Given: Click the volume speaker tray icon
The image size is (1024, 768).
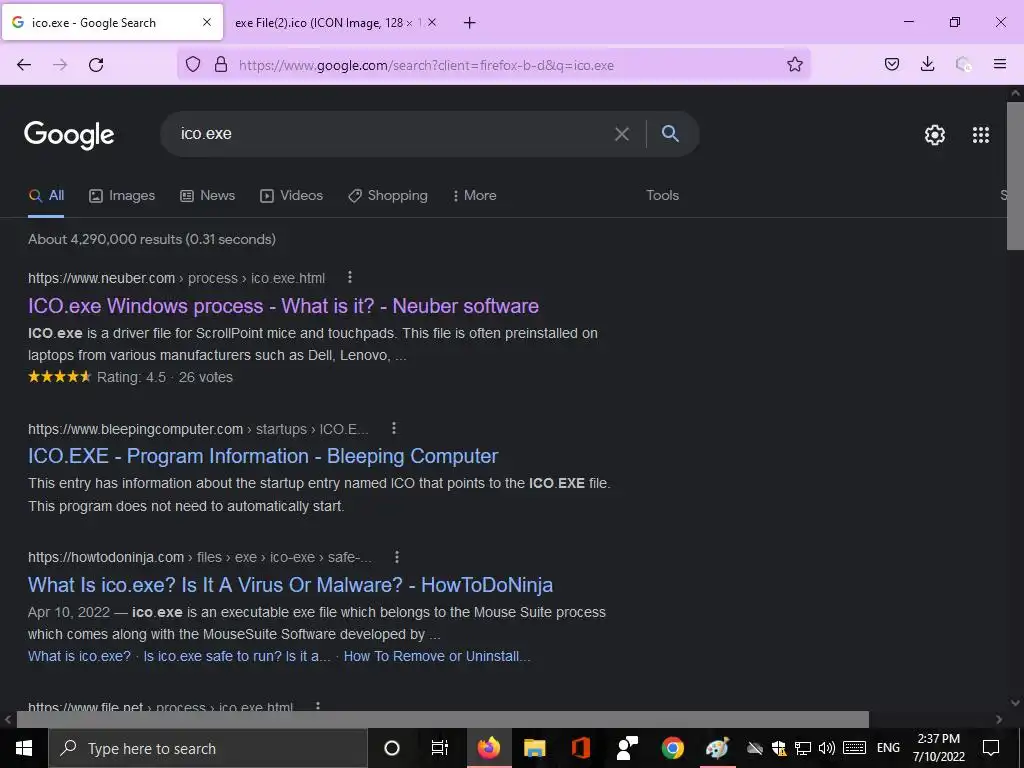Looking at the screenshot, I should 826,748.
